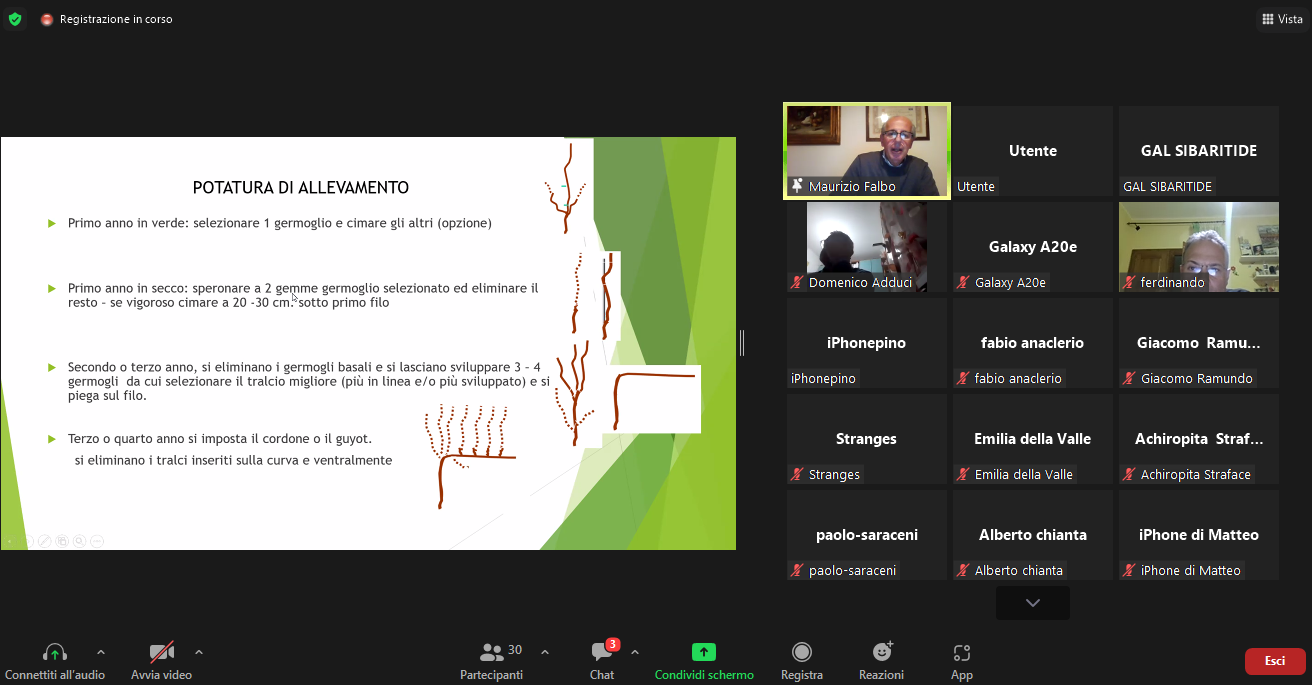This screenshot has height=685, width=1312.
Task: Select Maurizio Falbo video tile
Action: 867,151
